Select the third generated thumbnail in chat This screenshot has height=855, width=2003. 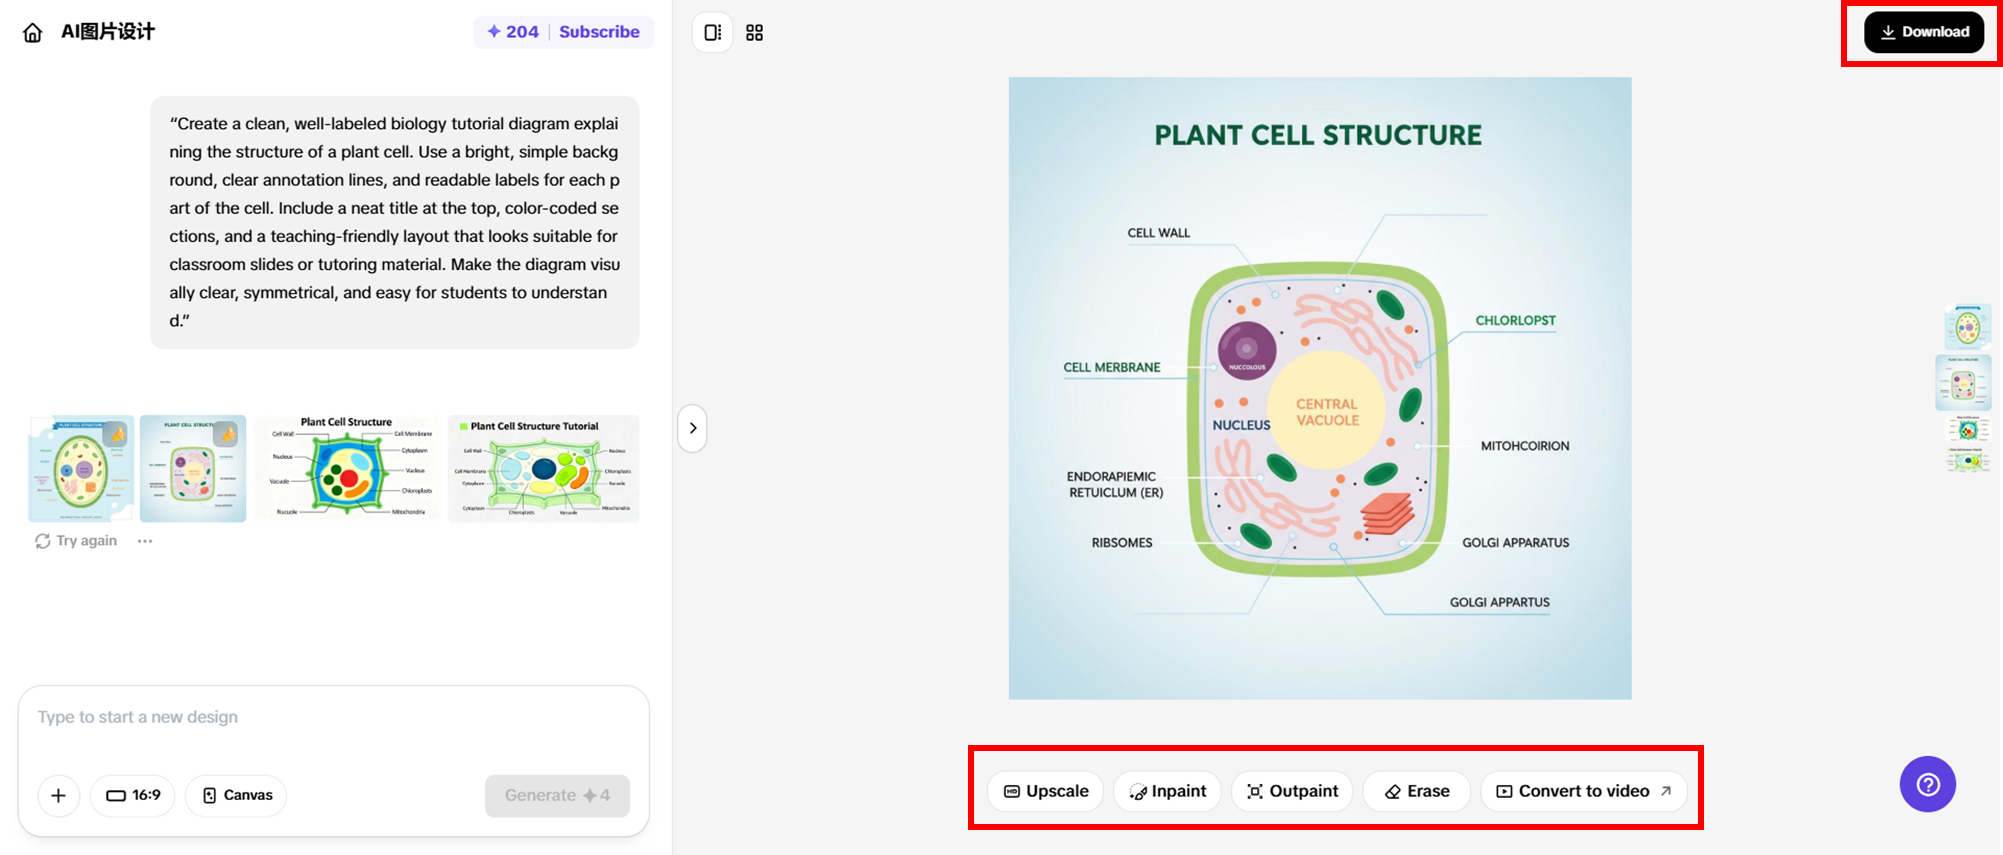(x=347, y=468)
